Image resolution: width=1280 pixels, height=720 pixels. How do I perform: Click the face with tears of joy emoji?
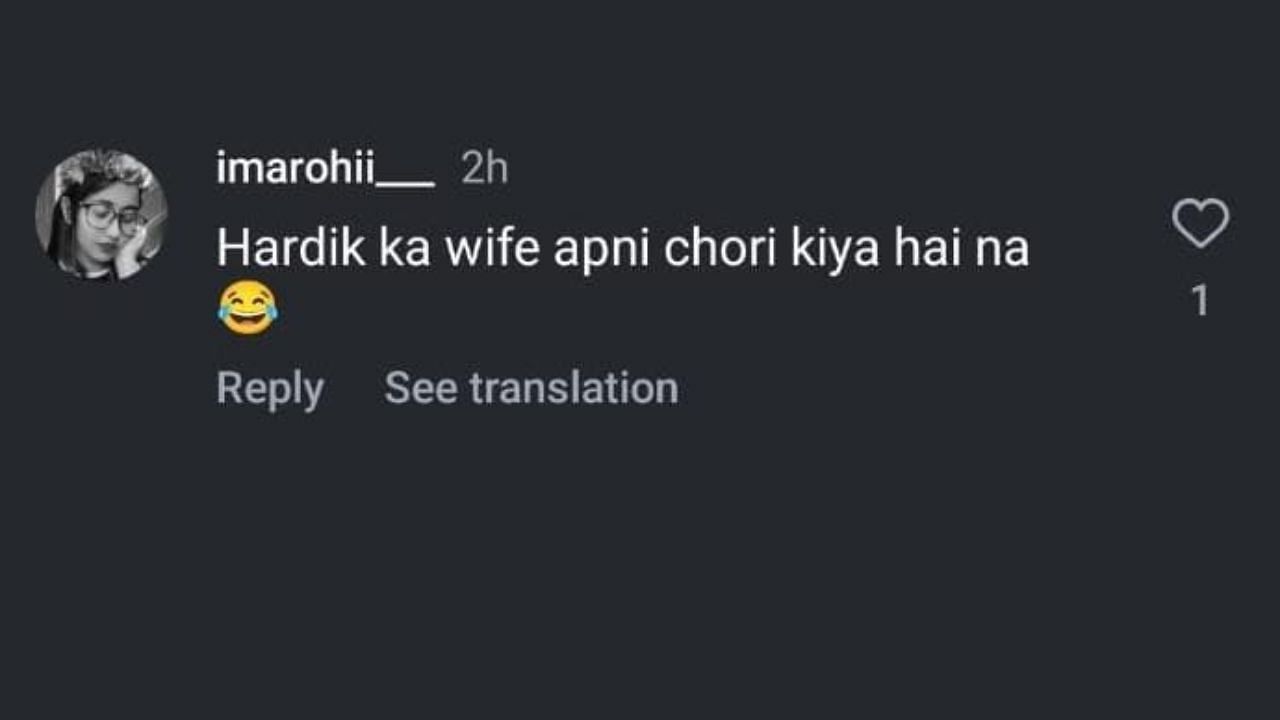point(247,308)
